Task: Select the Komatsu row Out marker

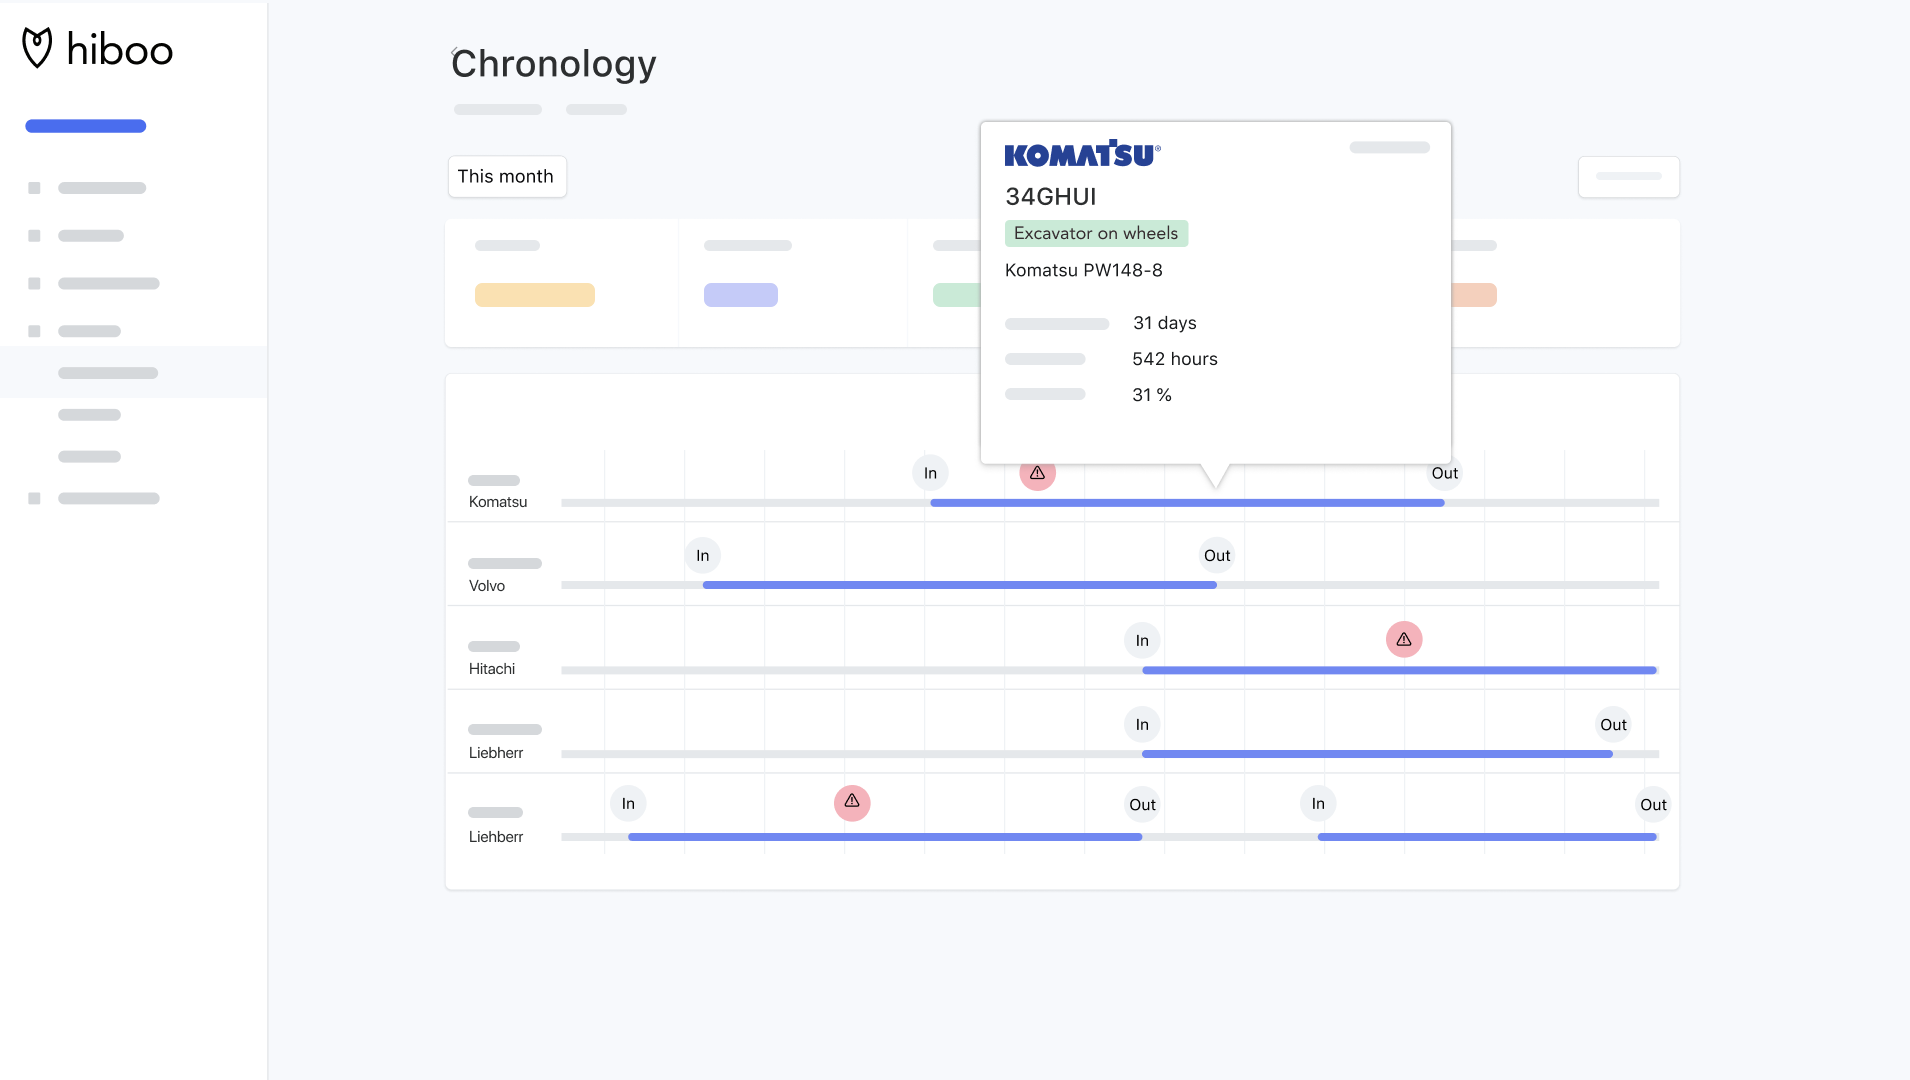Action: coord(1445,473)
